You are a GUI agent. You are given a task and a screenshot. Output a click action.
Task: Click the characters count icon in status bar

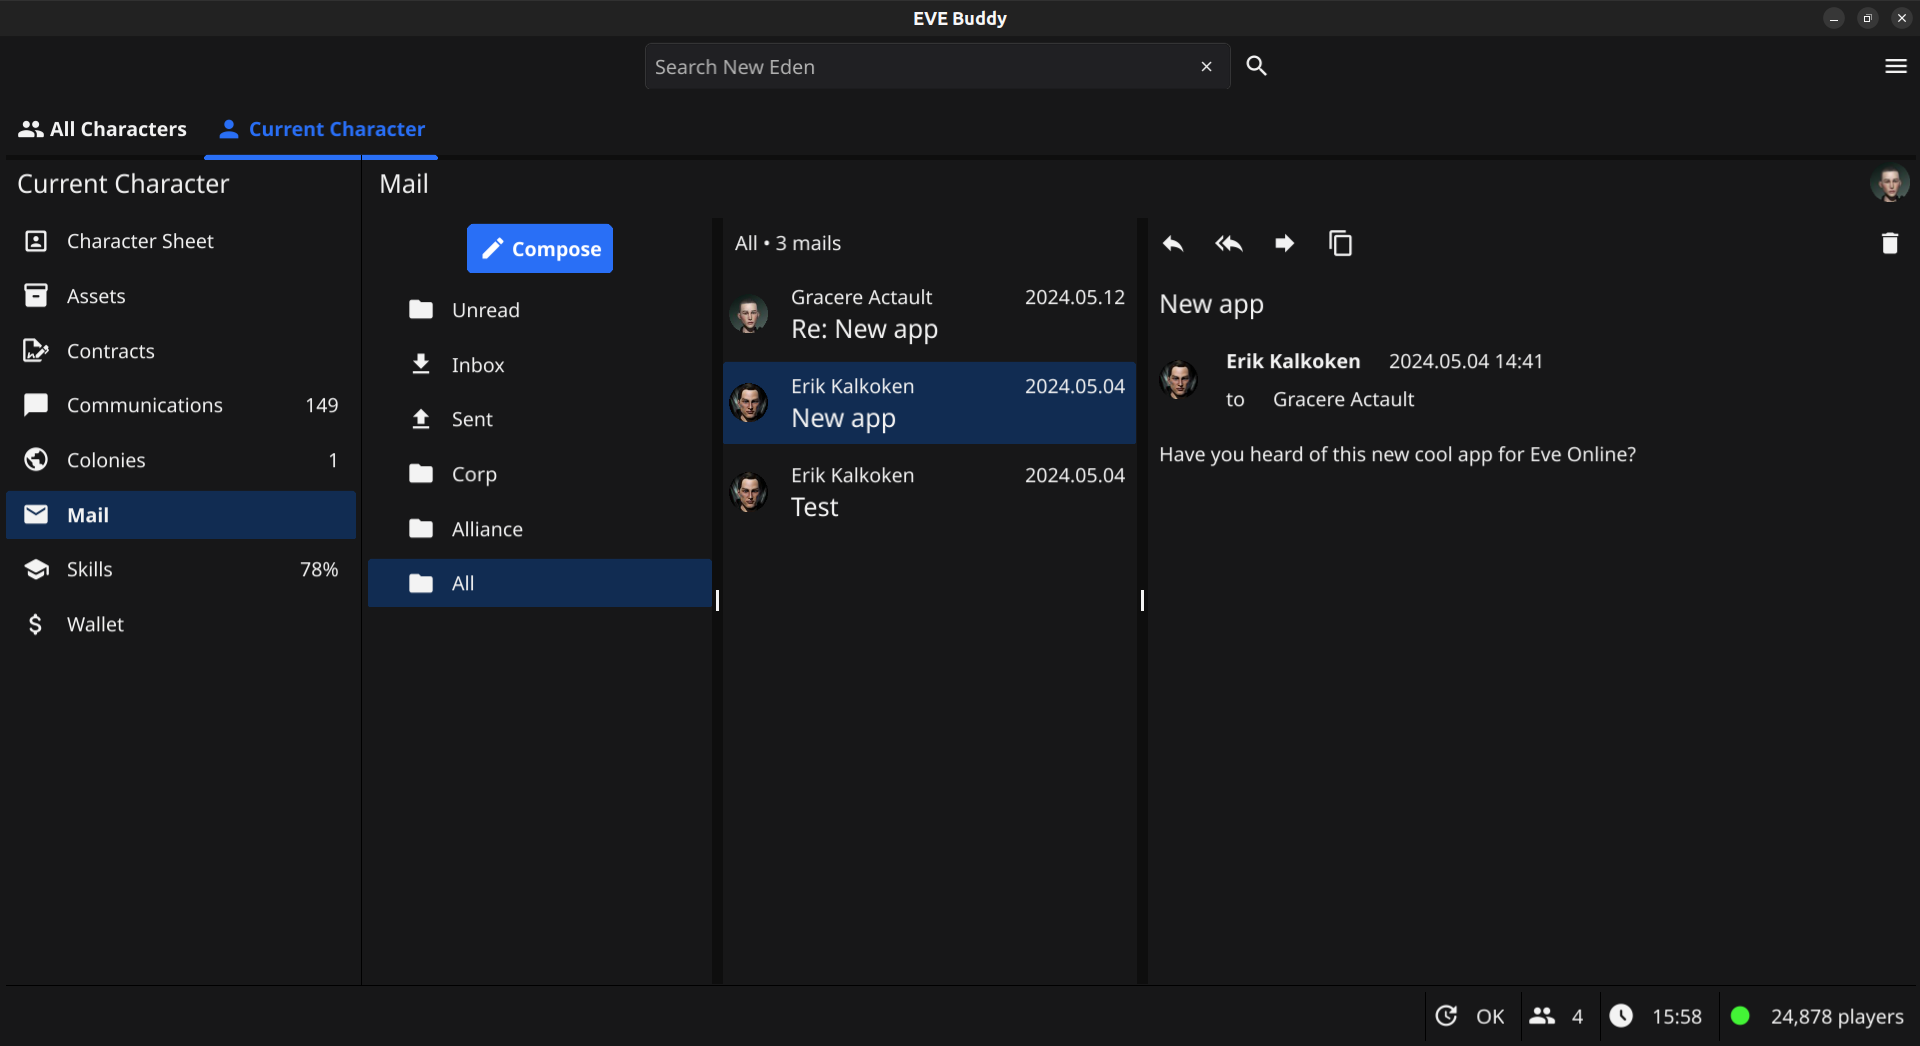click(x=1543, y=1016)
